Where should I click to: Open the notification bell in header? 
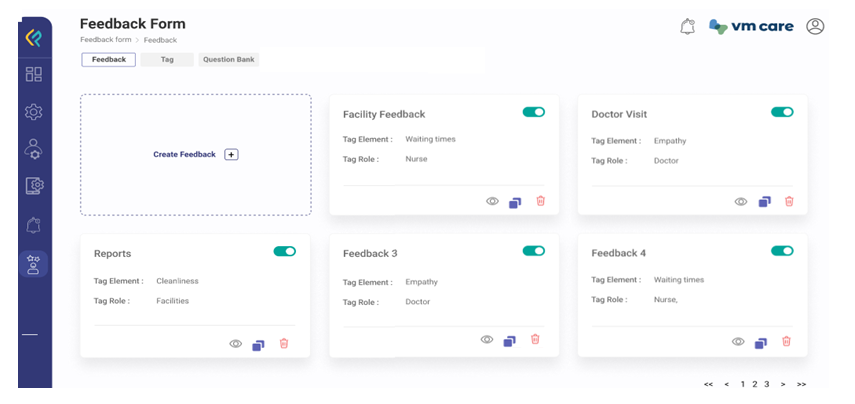687,27
